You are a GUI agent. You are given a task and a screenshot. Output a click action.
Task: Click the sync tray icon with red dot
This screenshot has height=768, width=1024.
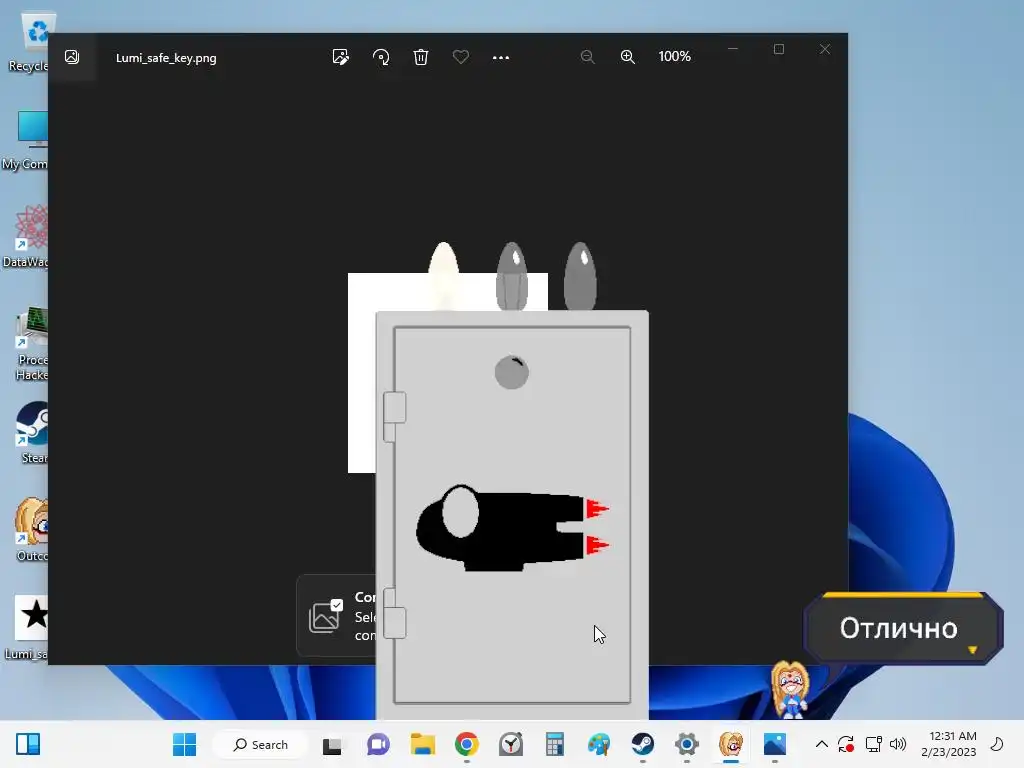click(846, 744)
